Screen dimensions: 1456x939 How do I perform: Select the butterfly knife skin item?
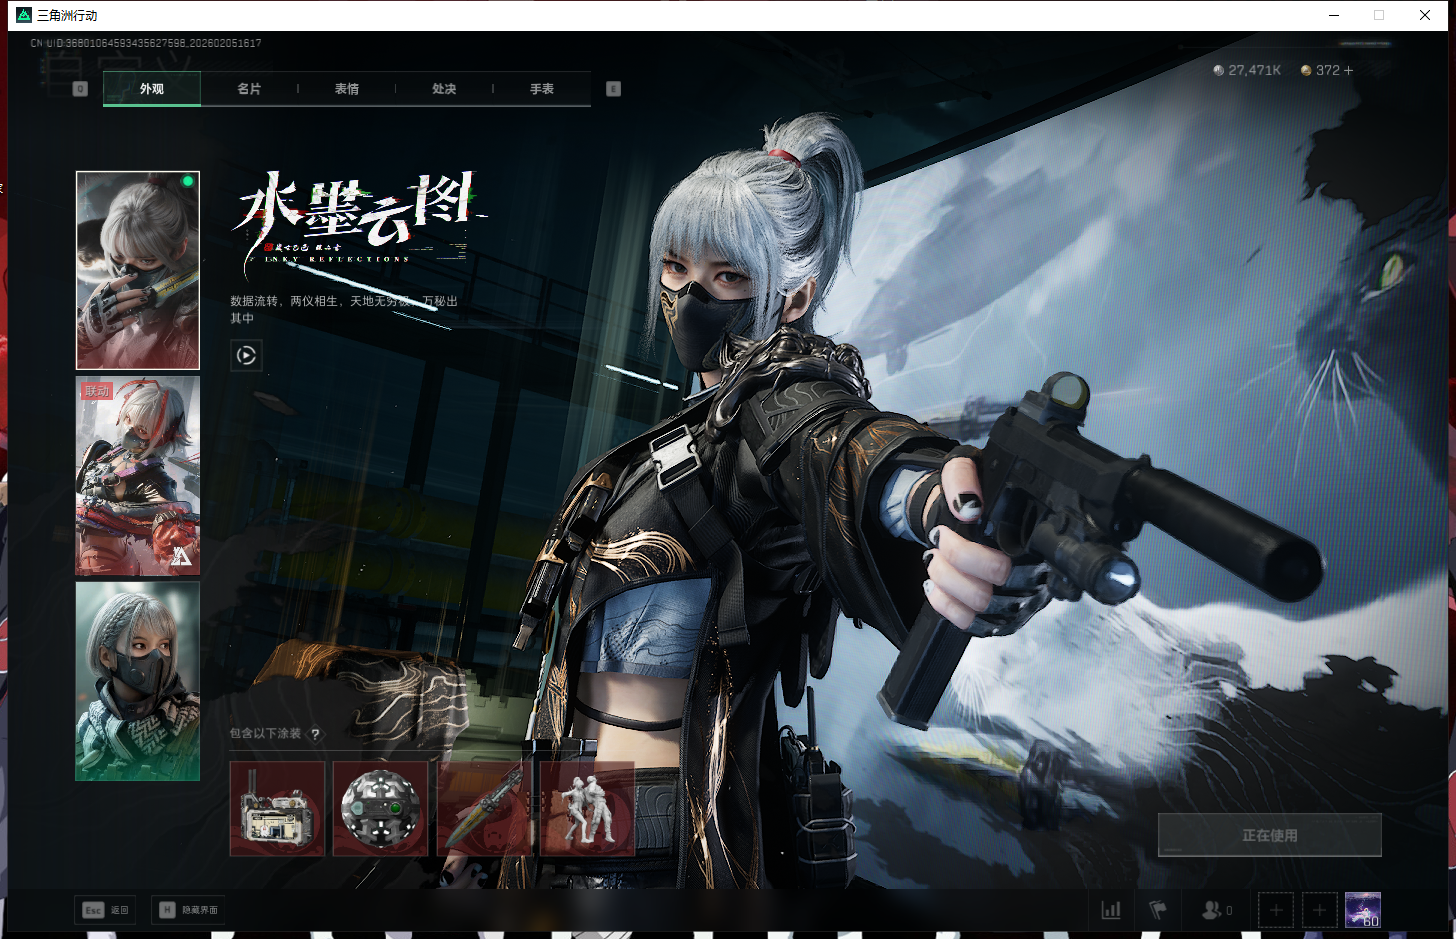(485, 808)
